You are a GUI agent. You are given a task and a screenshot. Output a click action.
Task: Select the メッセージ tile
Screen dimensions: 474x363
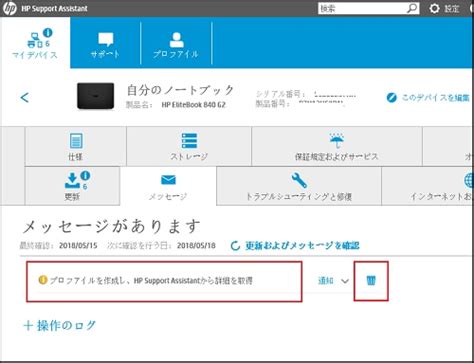(x=168, y=186)
